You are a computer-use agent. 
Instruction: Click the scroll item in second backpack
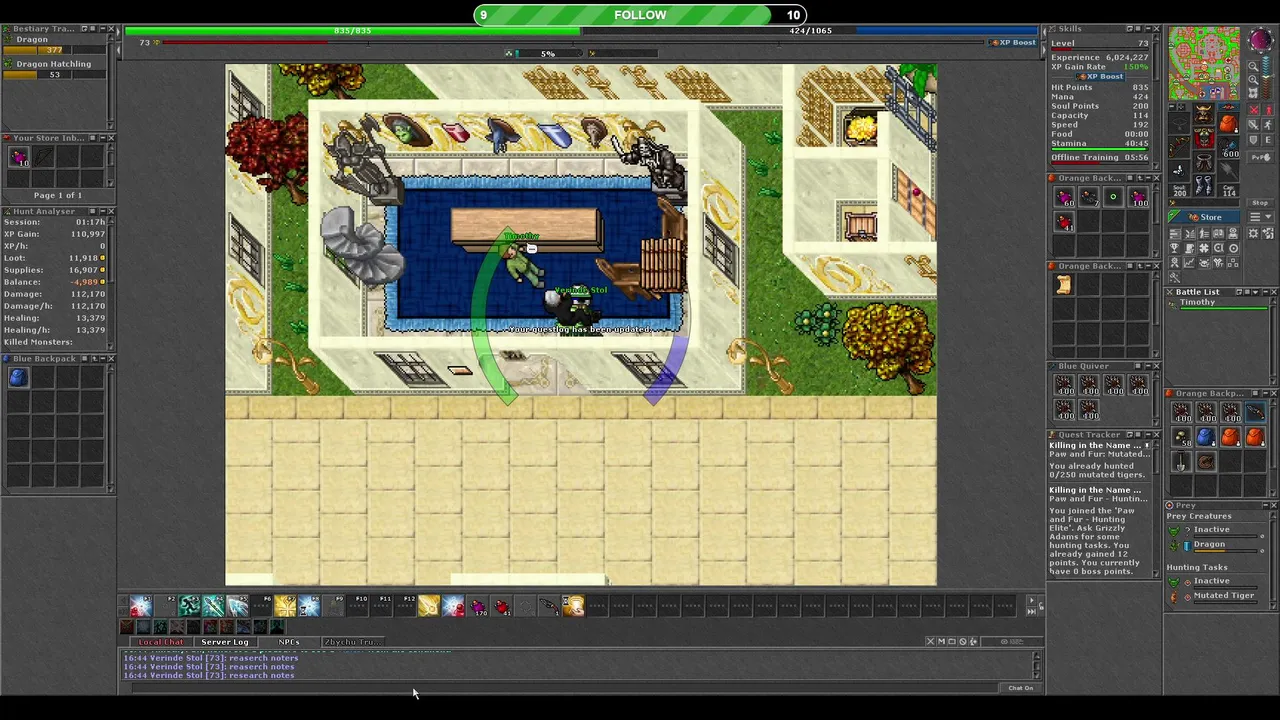pyautogui.click(x=1064, y=285)
